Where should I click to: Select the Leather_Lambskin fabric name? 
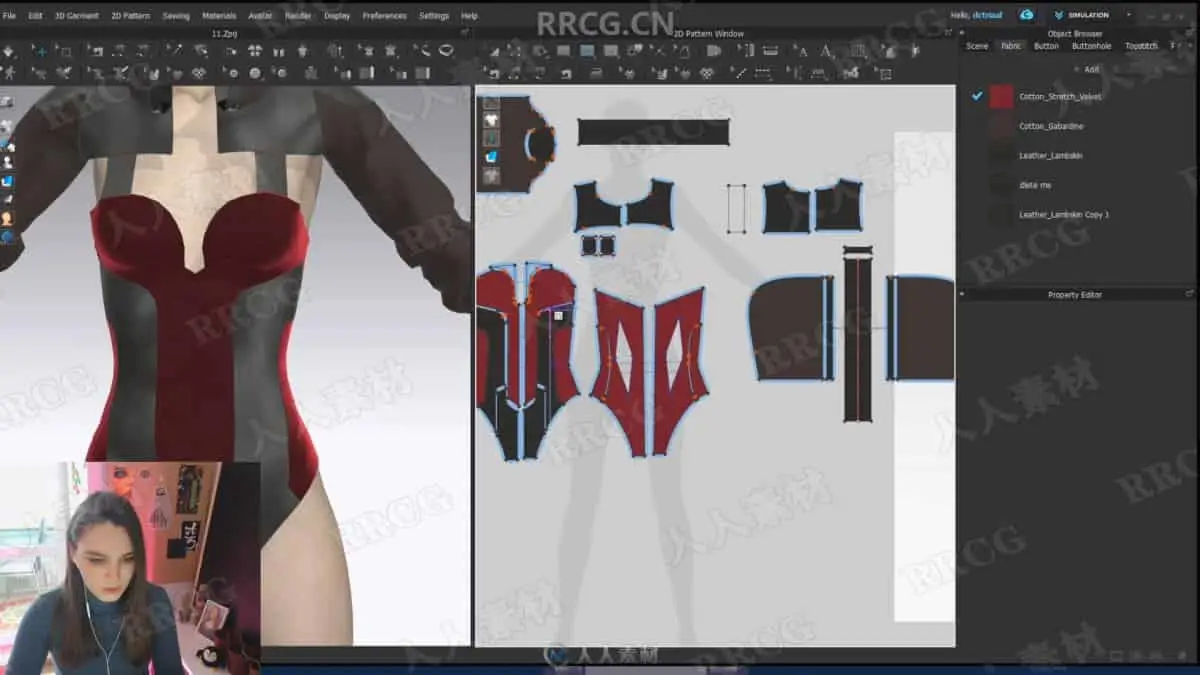pyautogui.click(x=1050, y=155)
